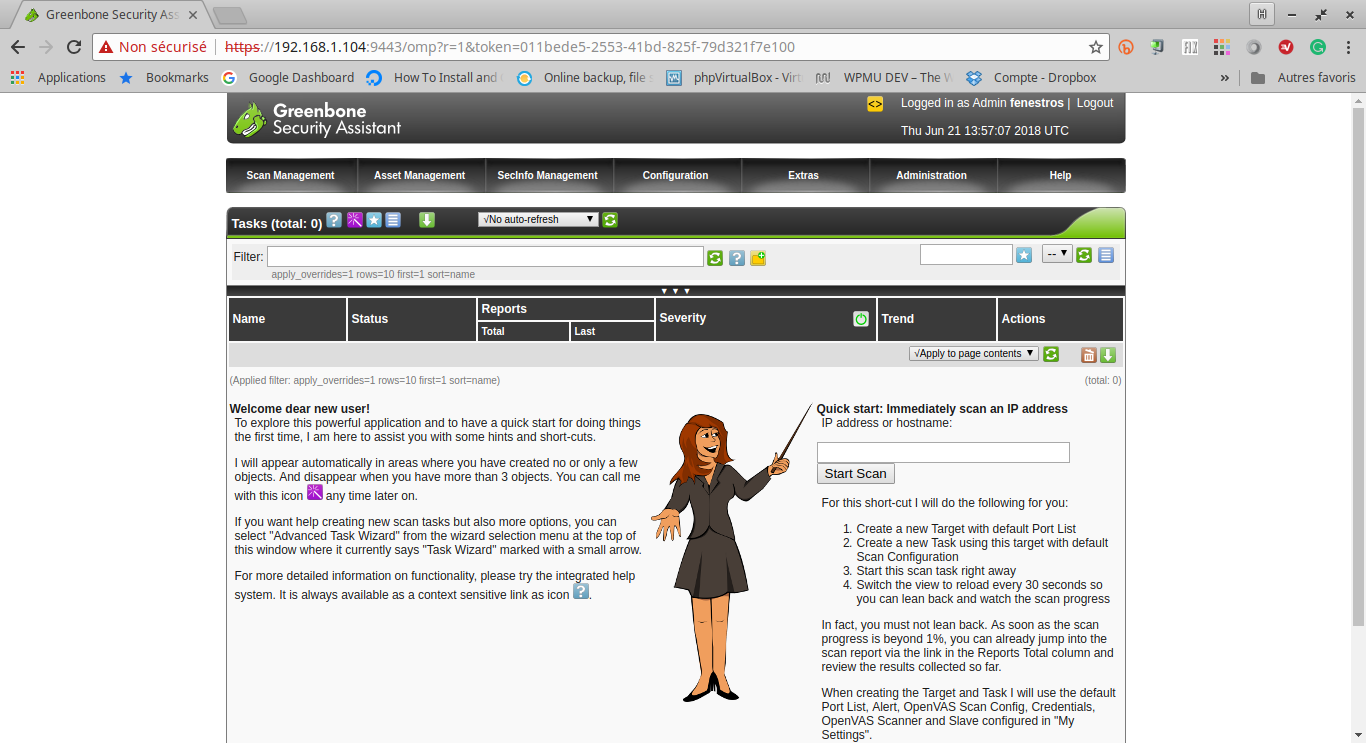Open Tasks help question mark icon

tap(334, 220)
